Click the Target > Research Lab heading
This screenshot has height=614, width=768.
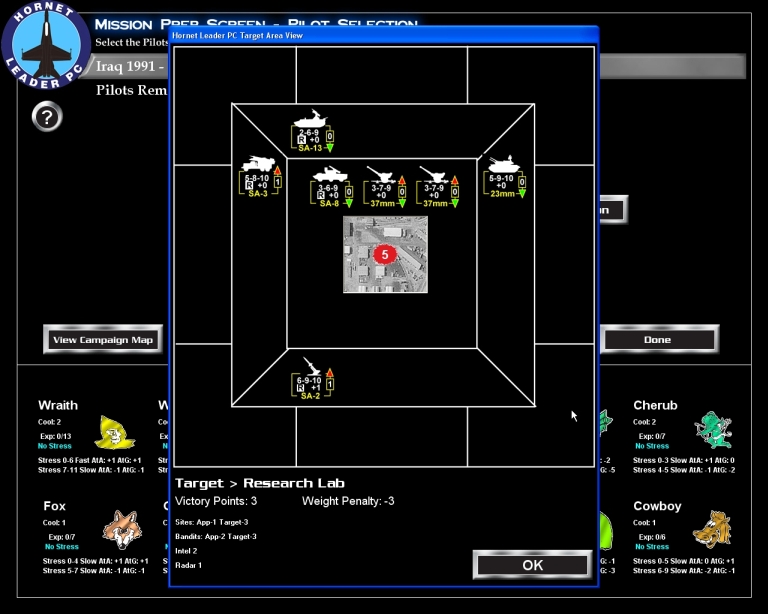coord(260,483)
